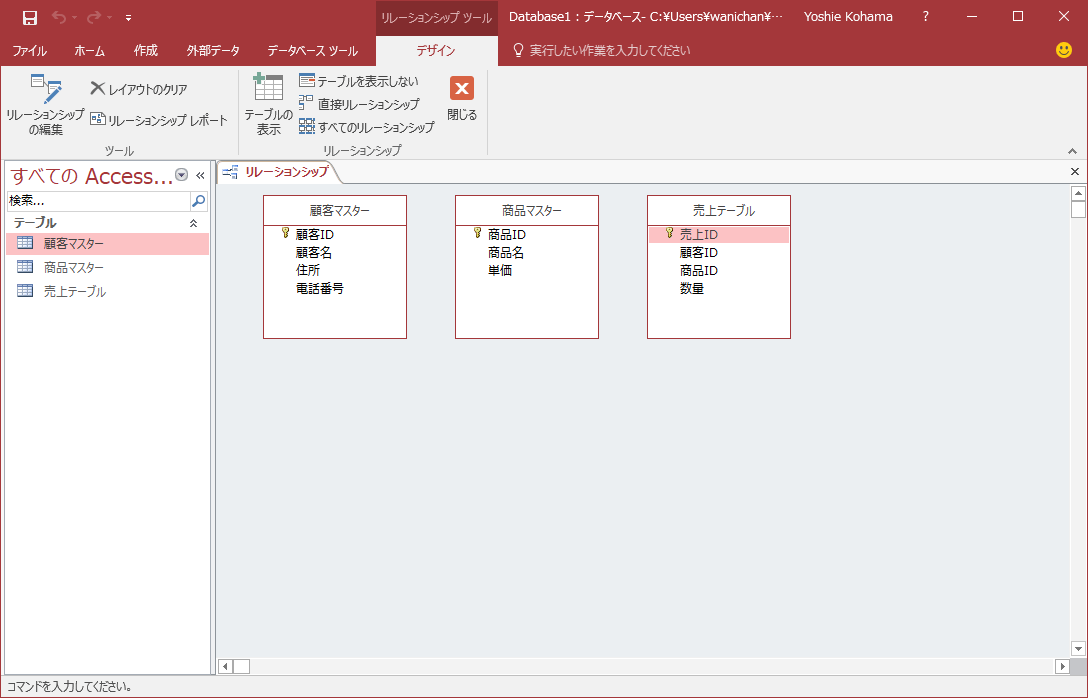Choose テーブルを表示しない in the ribbon
Image resolution: width=1088 pixels, height=698 pixels.
pyautogui.click(x=359, y=81)
